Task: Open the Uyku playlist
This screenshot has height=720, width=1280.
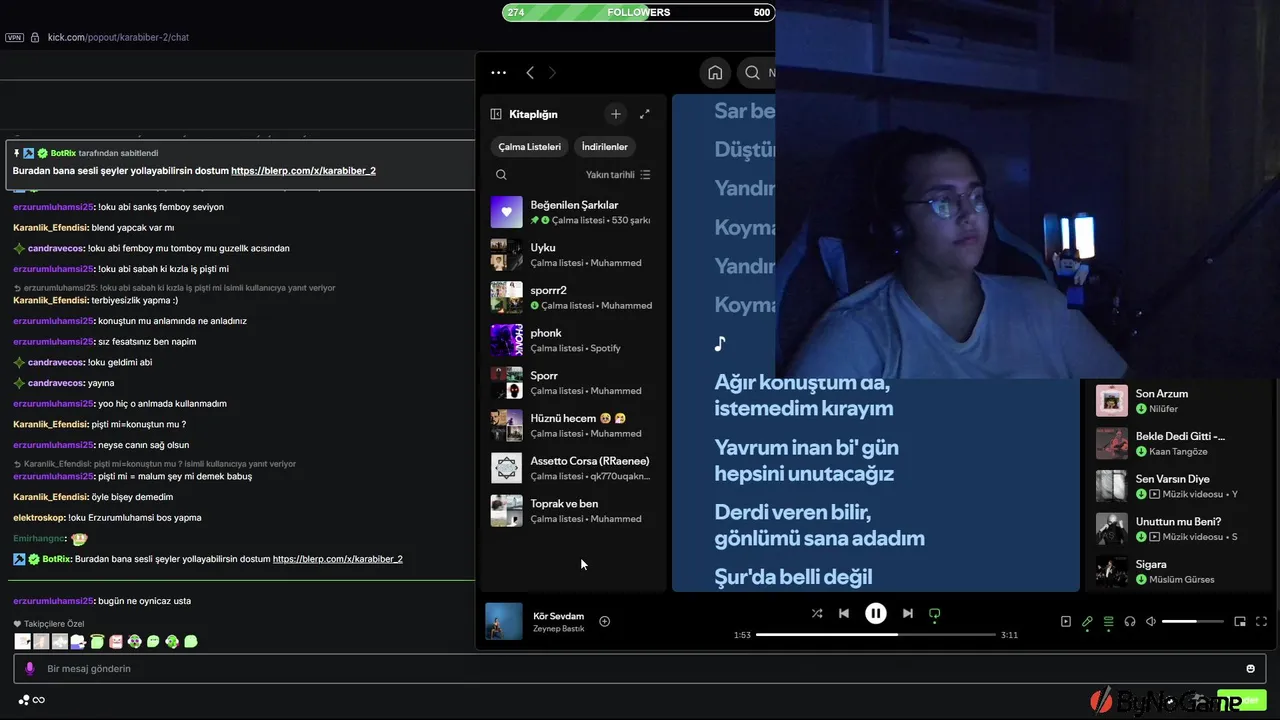Action: [x=572, y=255]
